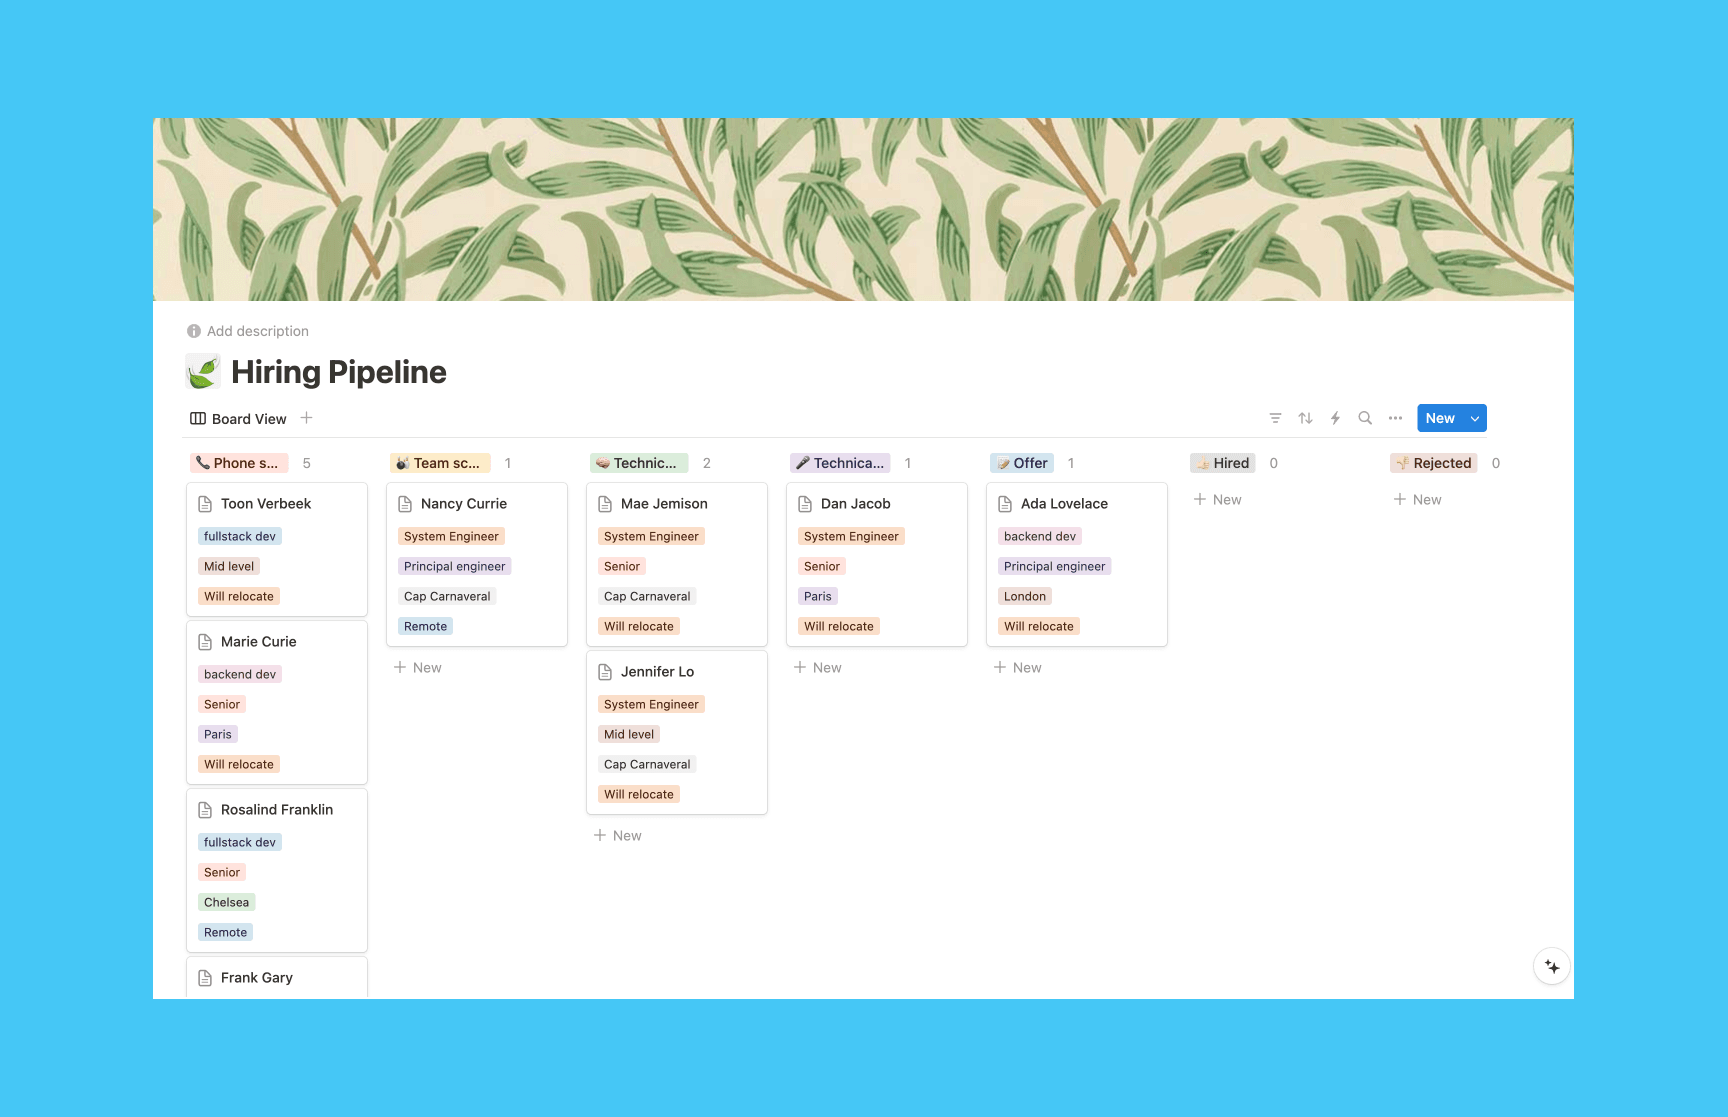This screenshot has width=1728, height=1117.
Task: Click Cap Carnaveral tag on Mae Jemison card
Action: pyautogui.click(x=647, y=596)
